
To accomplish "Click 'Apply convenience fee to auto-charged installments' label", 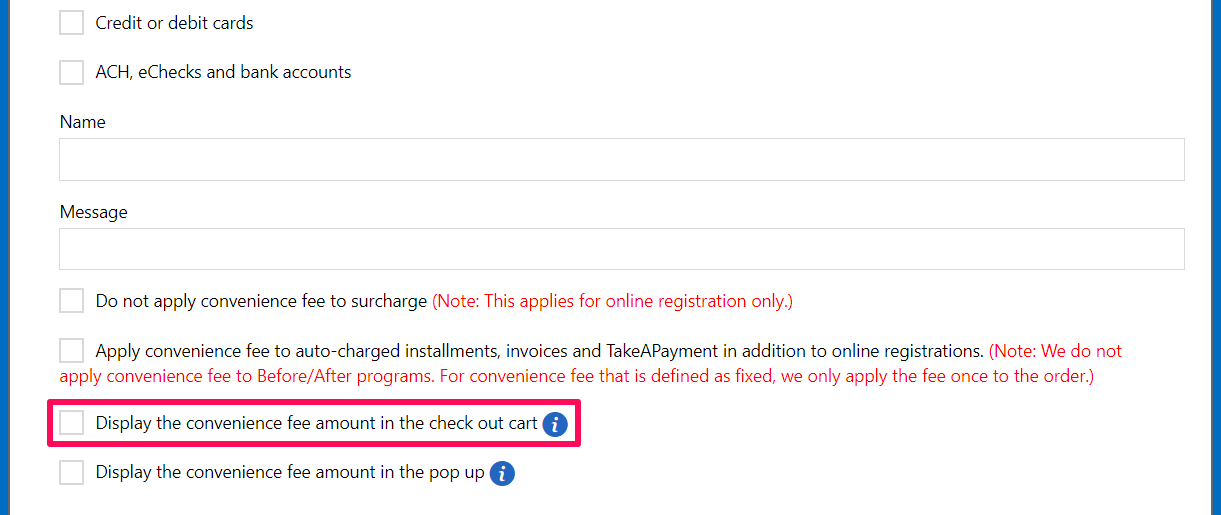I will coord(540,351).
